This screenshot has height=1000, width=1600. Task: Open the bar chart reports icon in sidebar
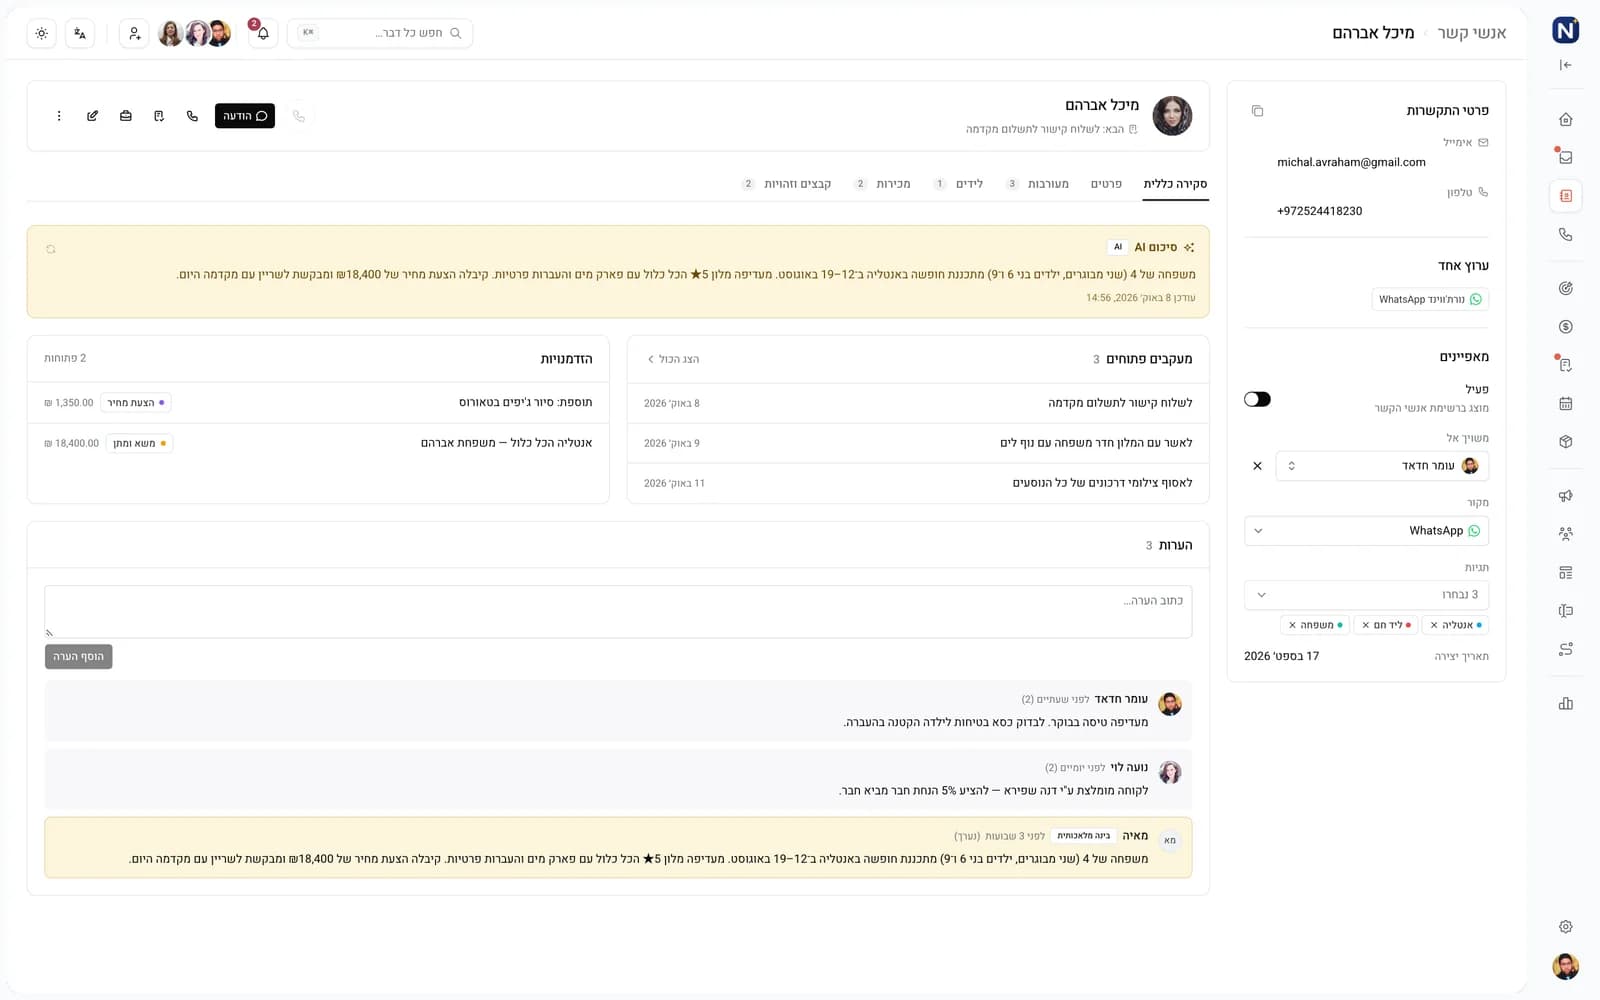click(x=1566, y=704)
